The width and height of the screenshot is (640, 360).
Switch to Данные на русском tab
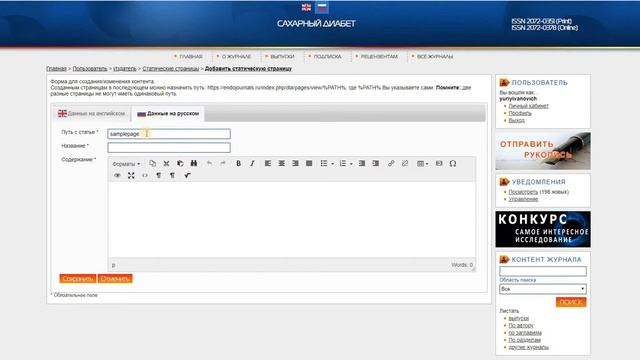tap(168, 113)
